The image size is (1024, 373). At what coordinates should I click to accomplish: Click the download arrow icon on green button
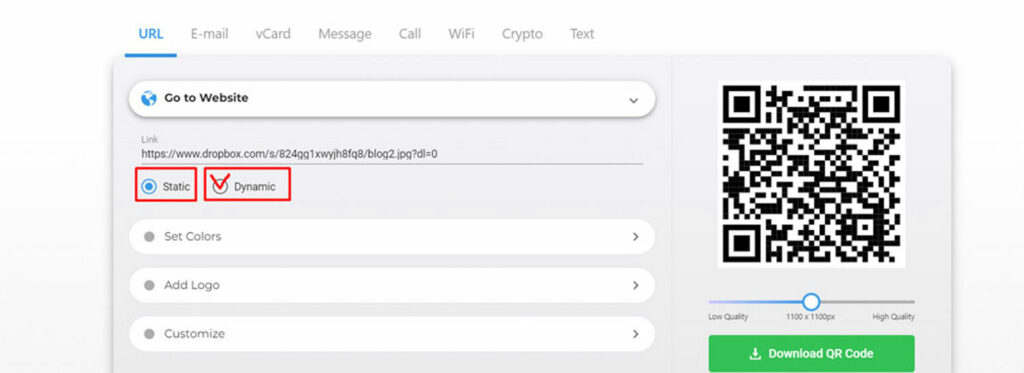[x=755, y=353]
